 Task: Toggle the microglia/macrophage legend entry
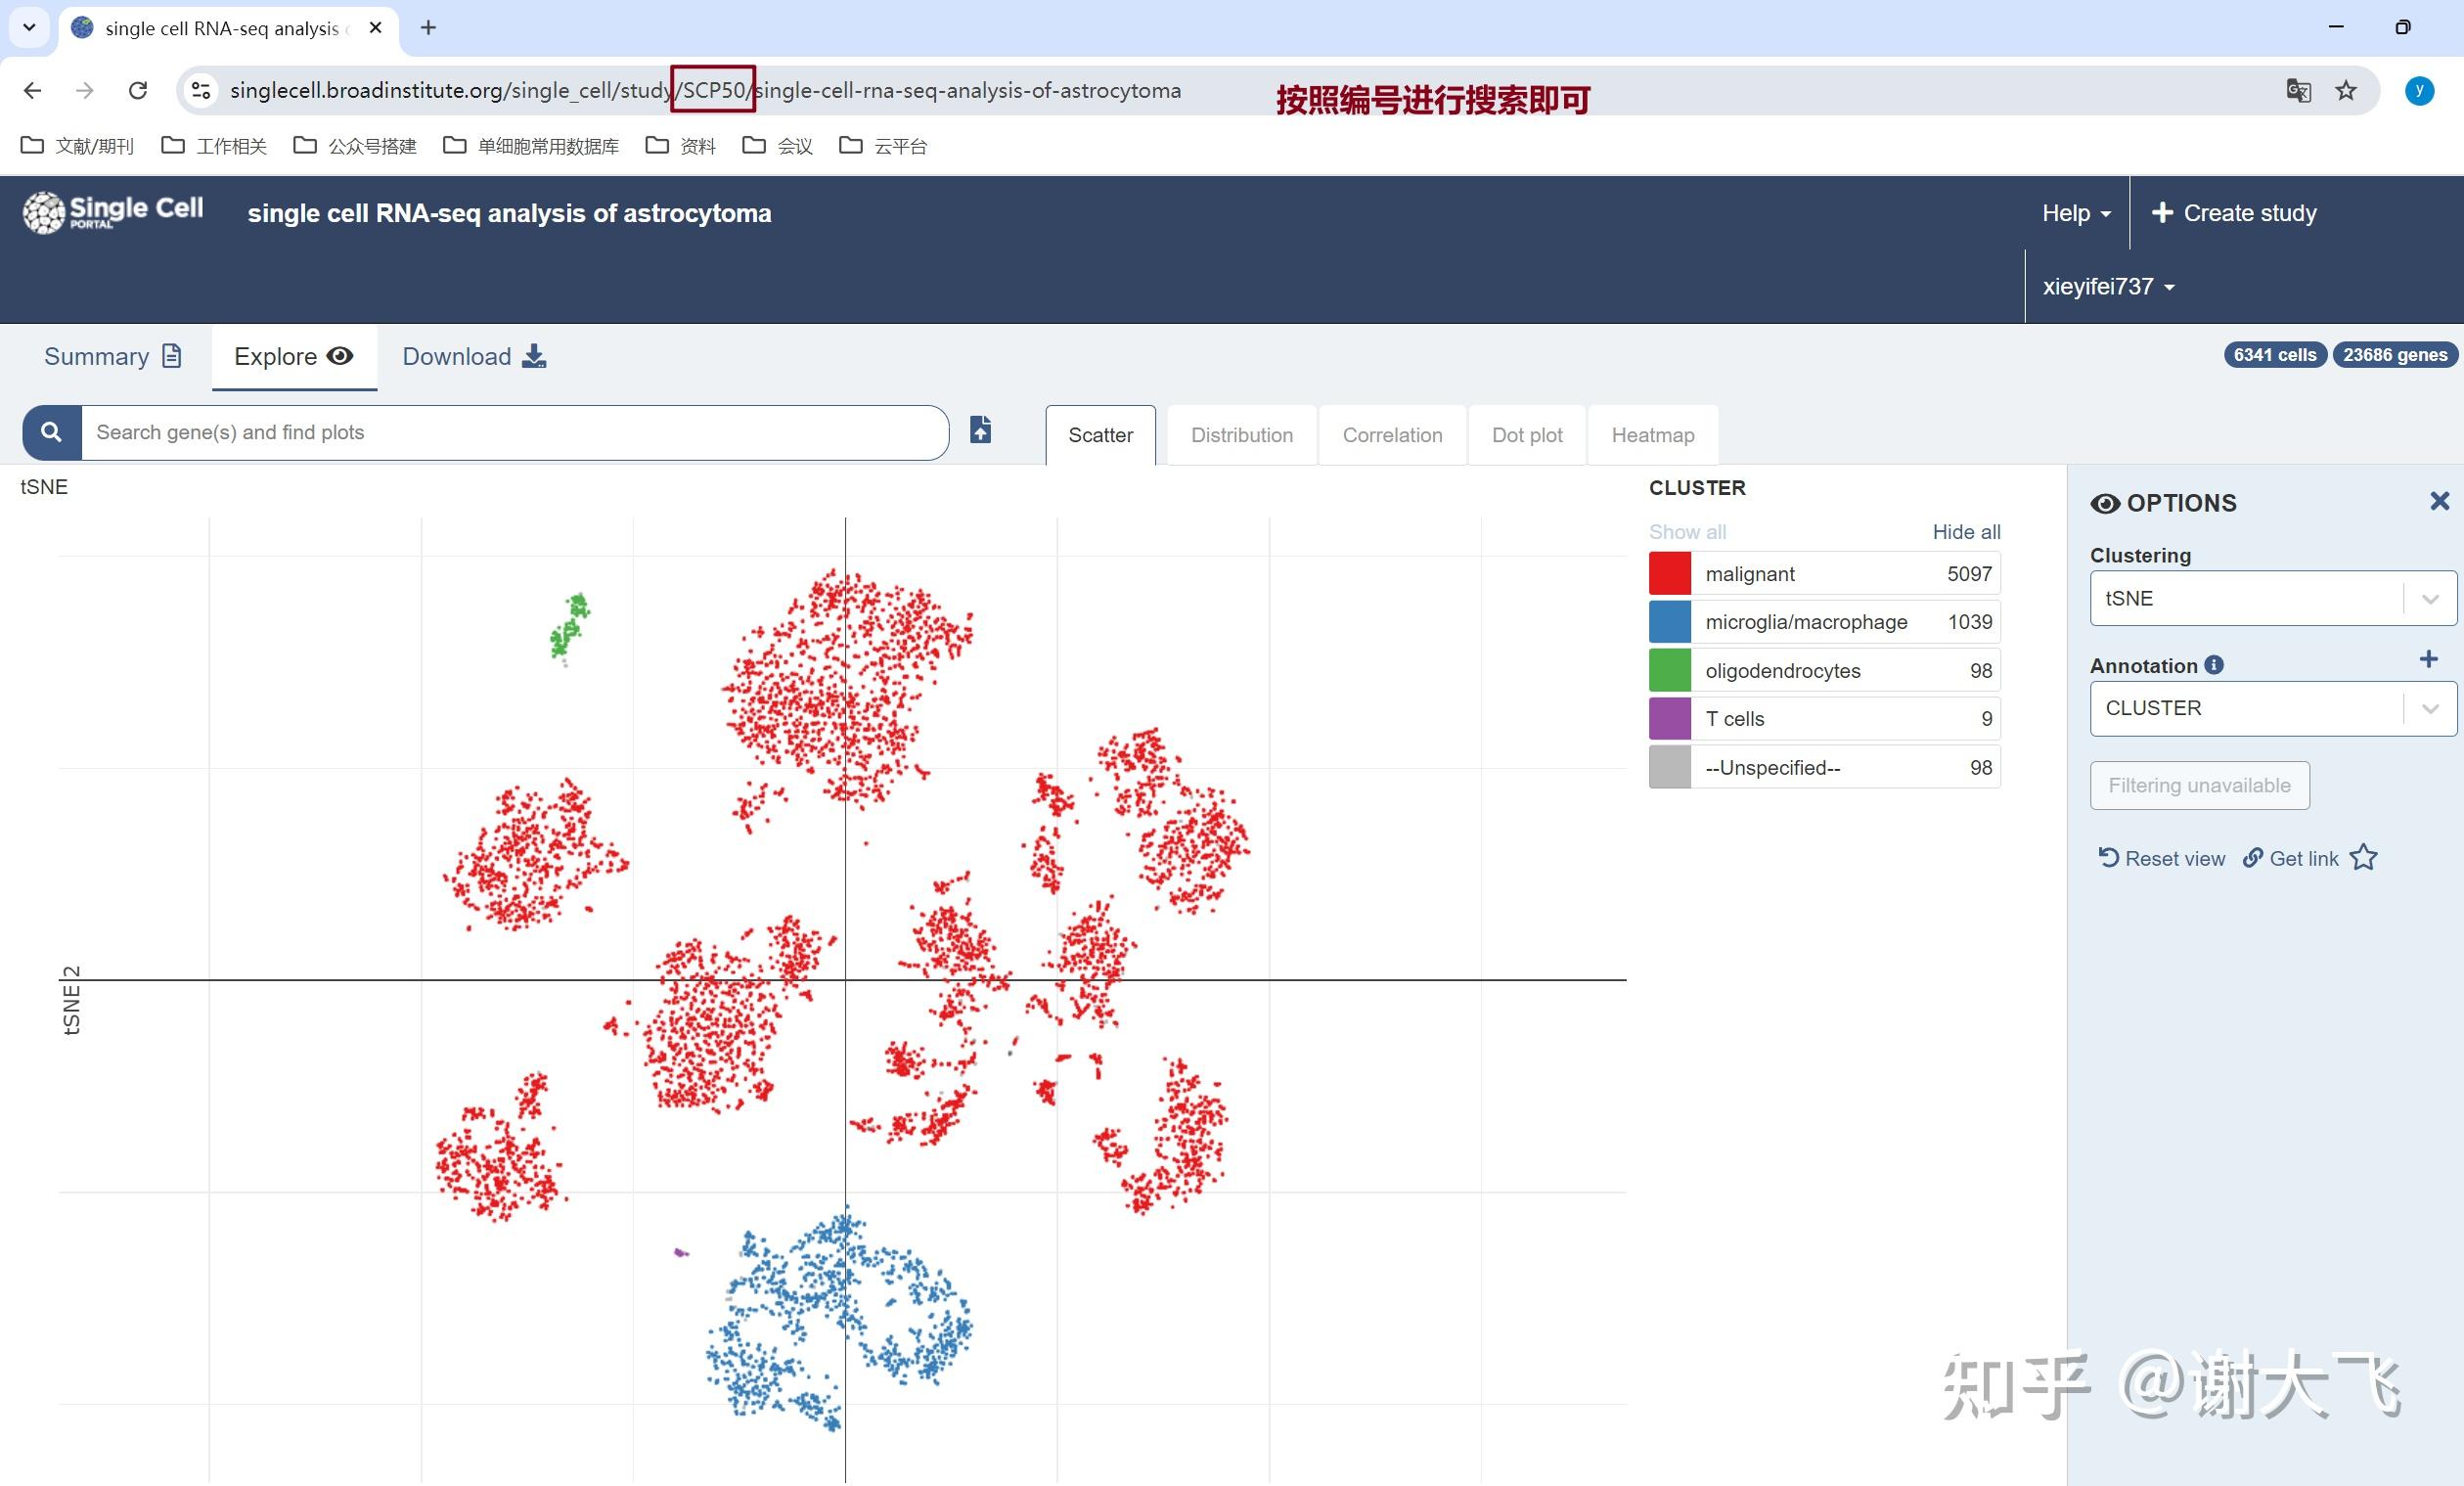1824,622
